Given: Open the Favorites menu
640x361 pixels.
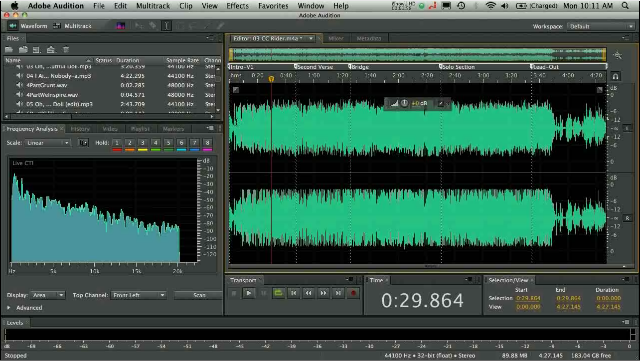Looking at the screenshot, I should click(x=273, y=6).
